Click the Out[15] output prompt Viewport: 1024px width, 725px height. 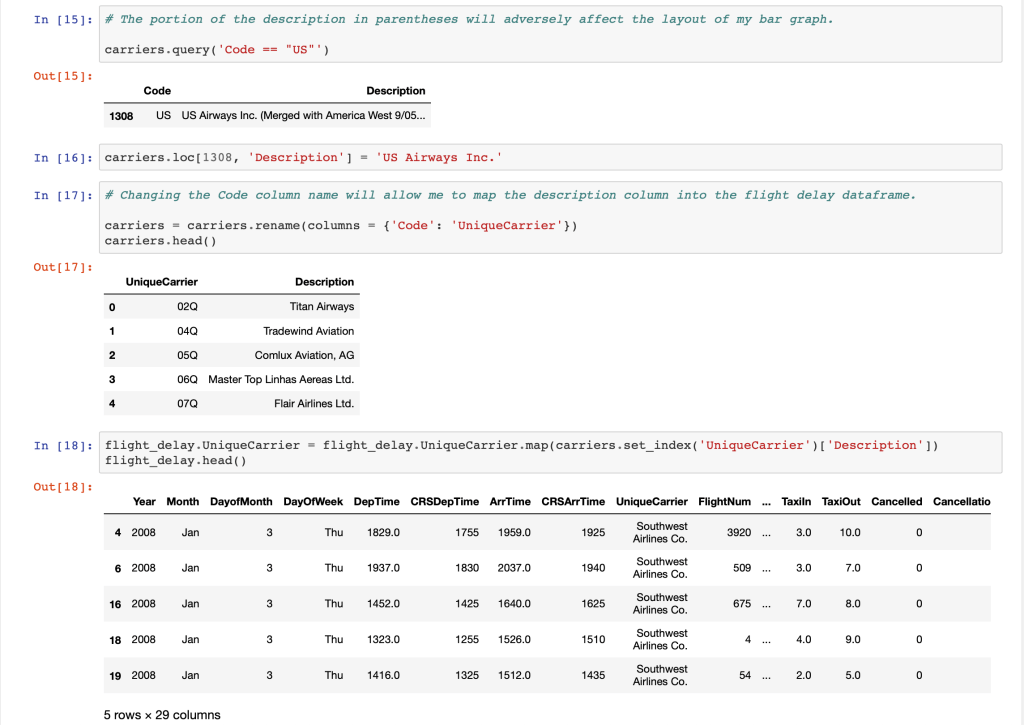pos(64,76)
